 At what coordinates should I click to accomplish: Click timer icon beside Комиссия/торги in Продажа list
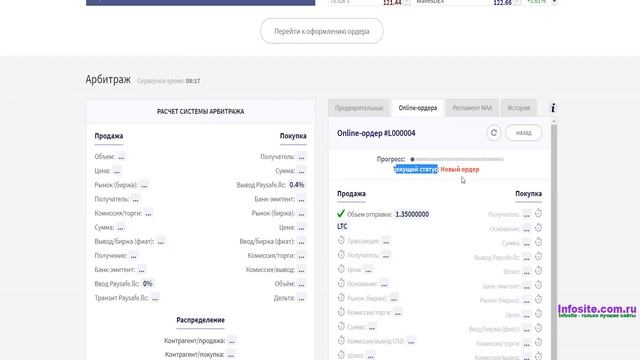point(341,312)
